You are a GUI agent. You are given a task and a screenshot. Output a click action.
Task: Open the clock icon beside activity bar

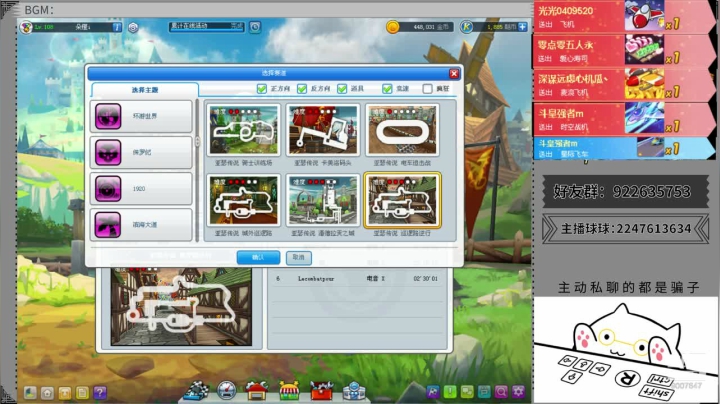pos(255,27)
